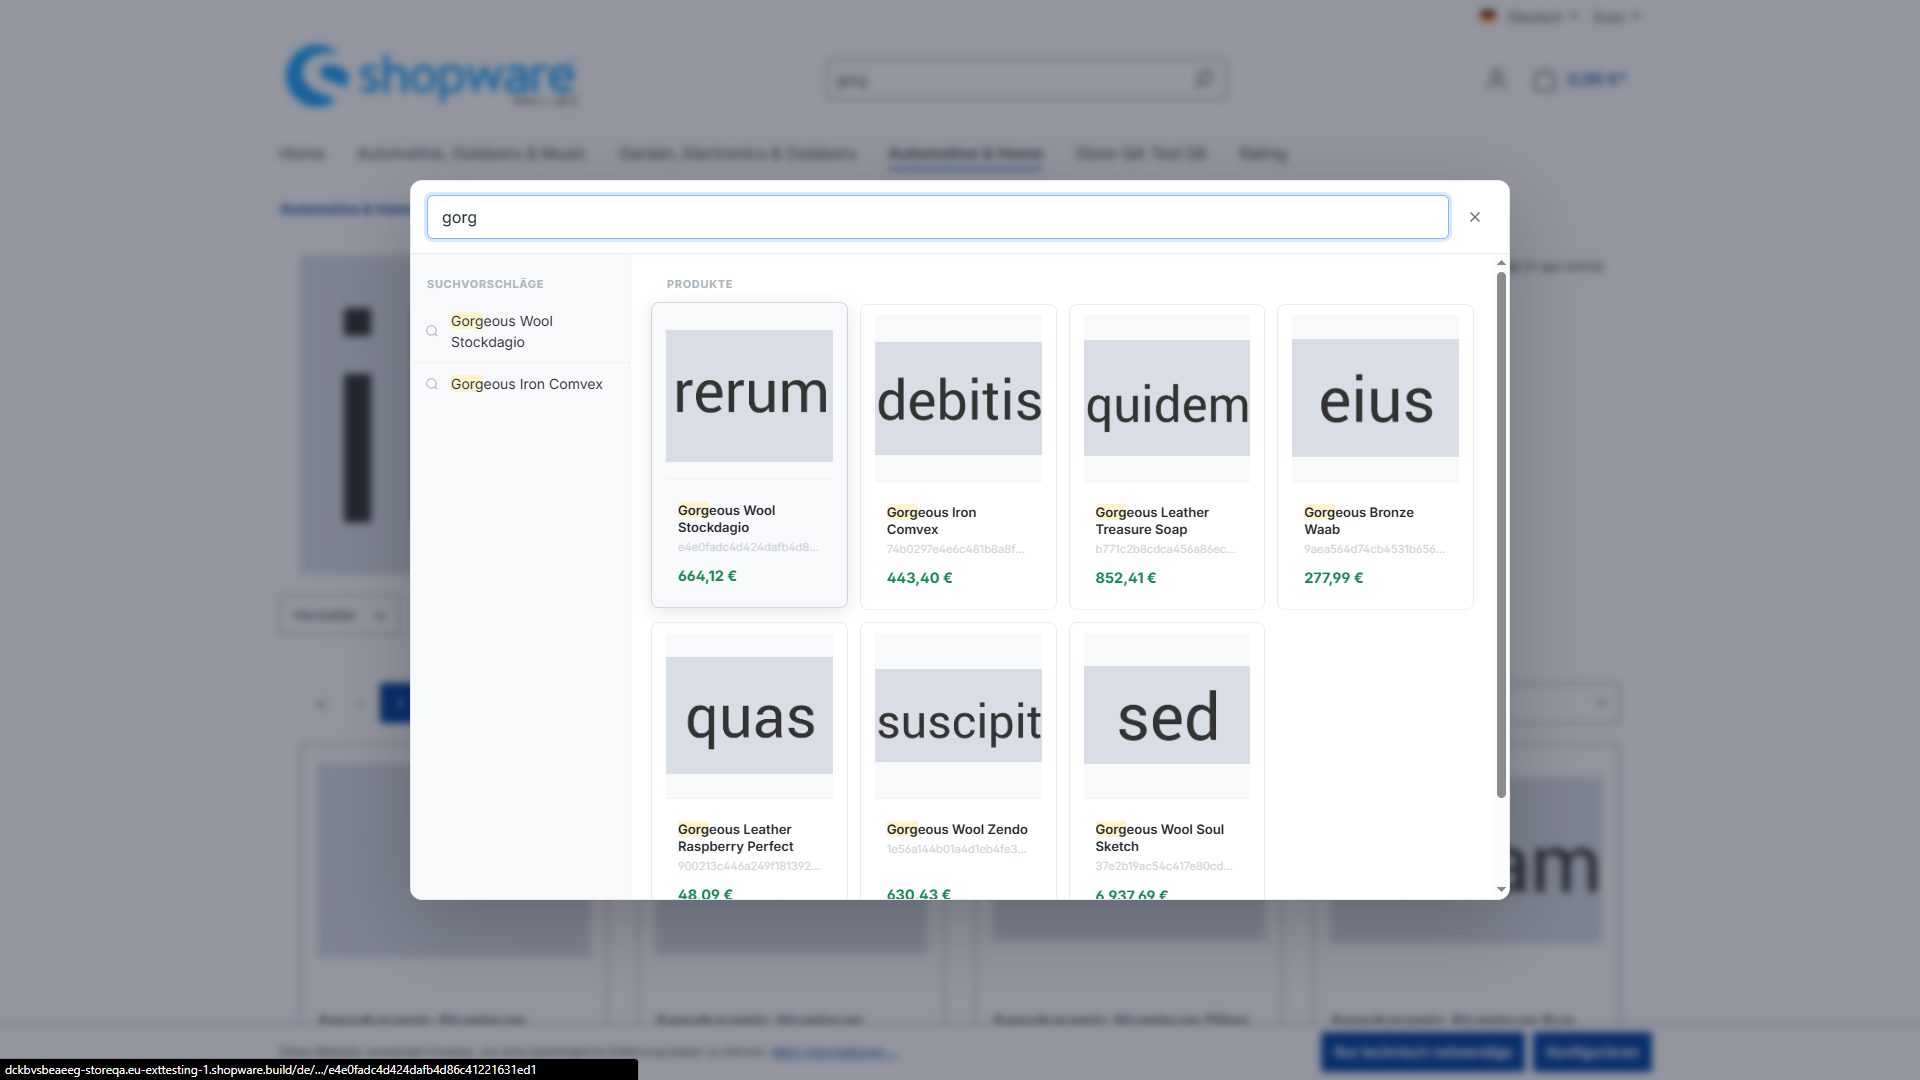Click the results panel vertical scrollbar

(x=1501, y=535)
